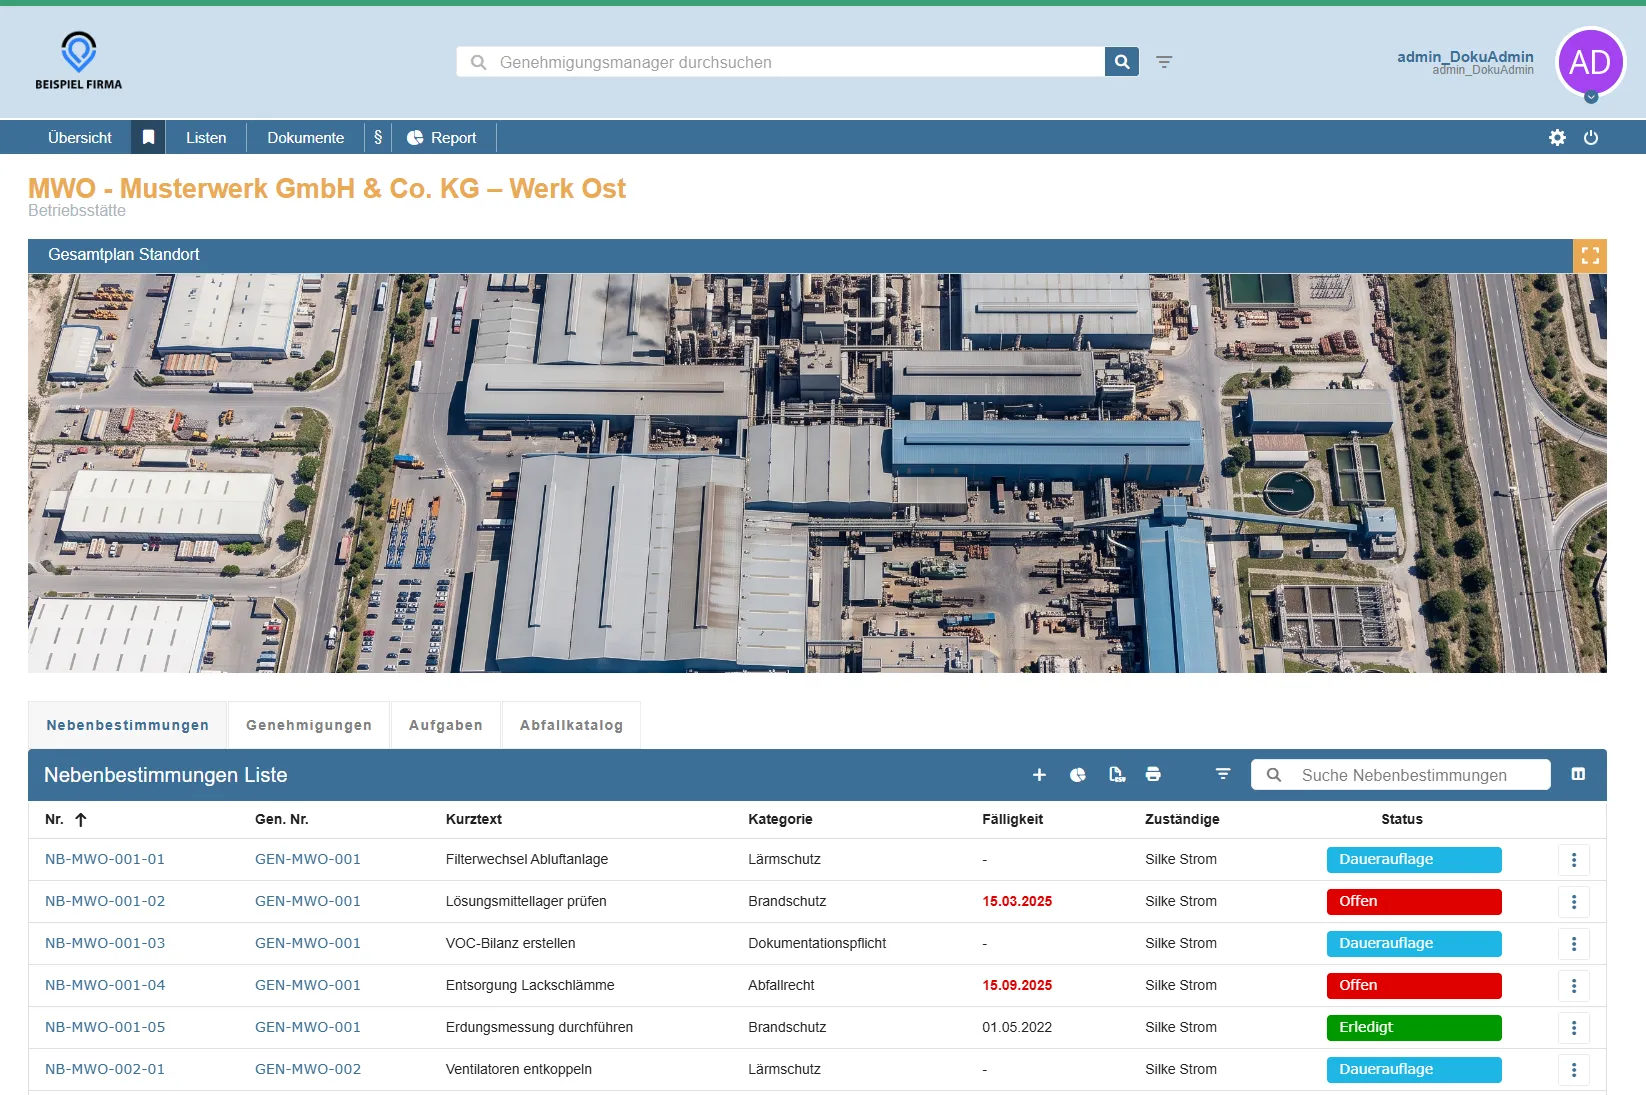Click green Erledigt status badge
Image resolution: width=1646 pixels, height=1095 pixels.
click(x=1414, y=1028)
